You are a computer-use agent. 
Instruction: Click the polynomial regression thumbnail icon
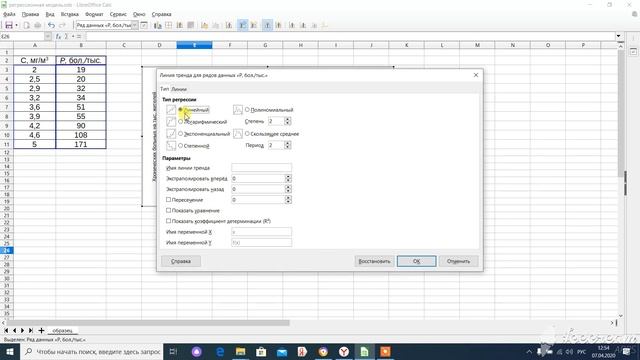pos(238,110)
